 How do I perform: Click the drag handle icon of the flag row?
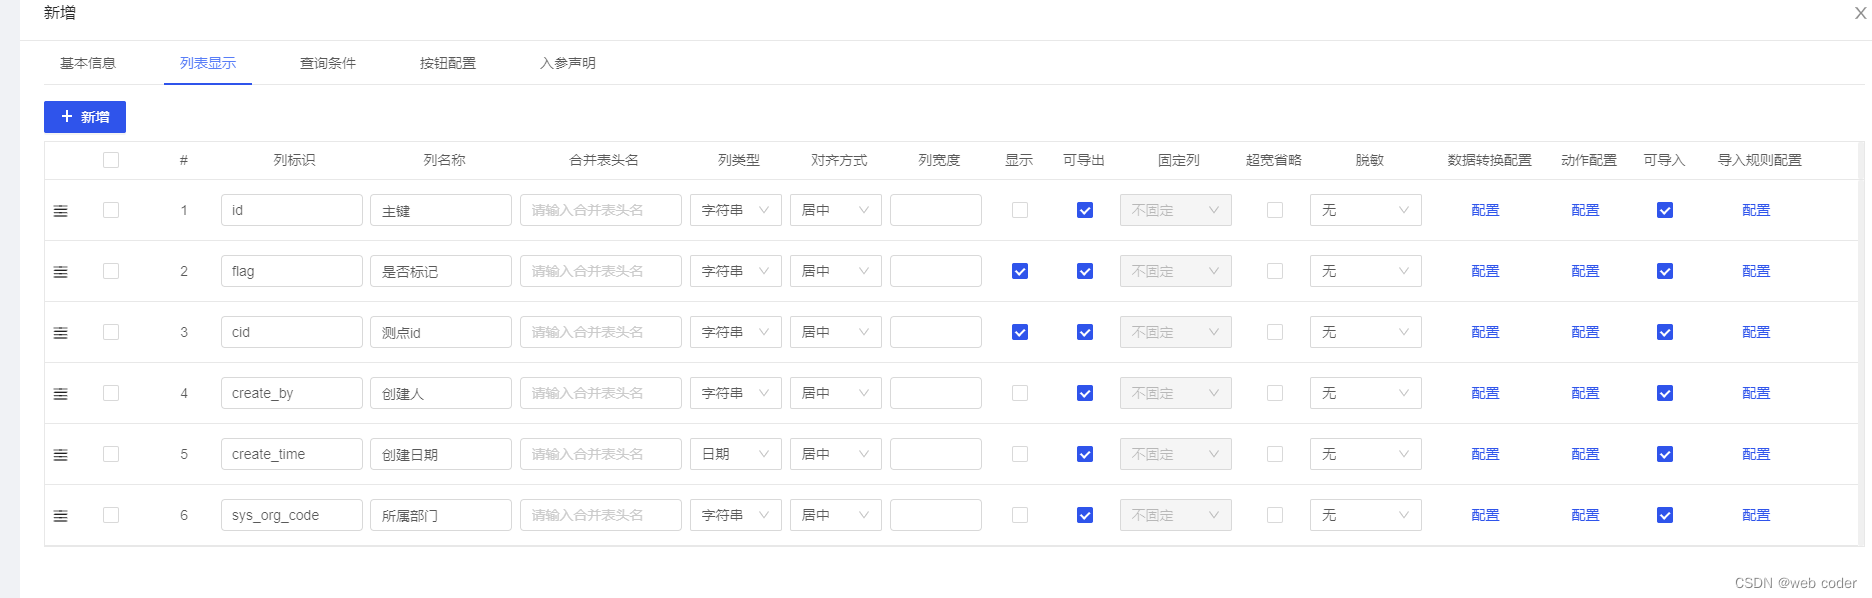click(x=61, y=272)
